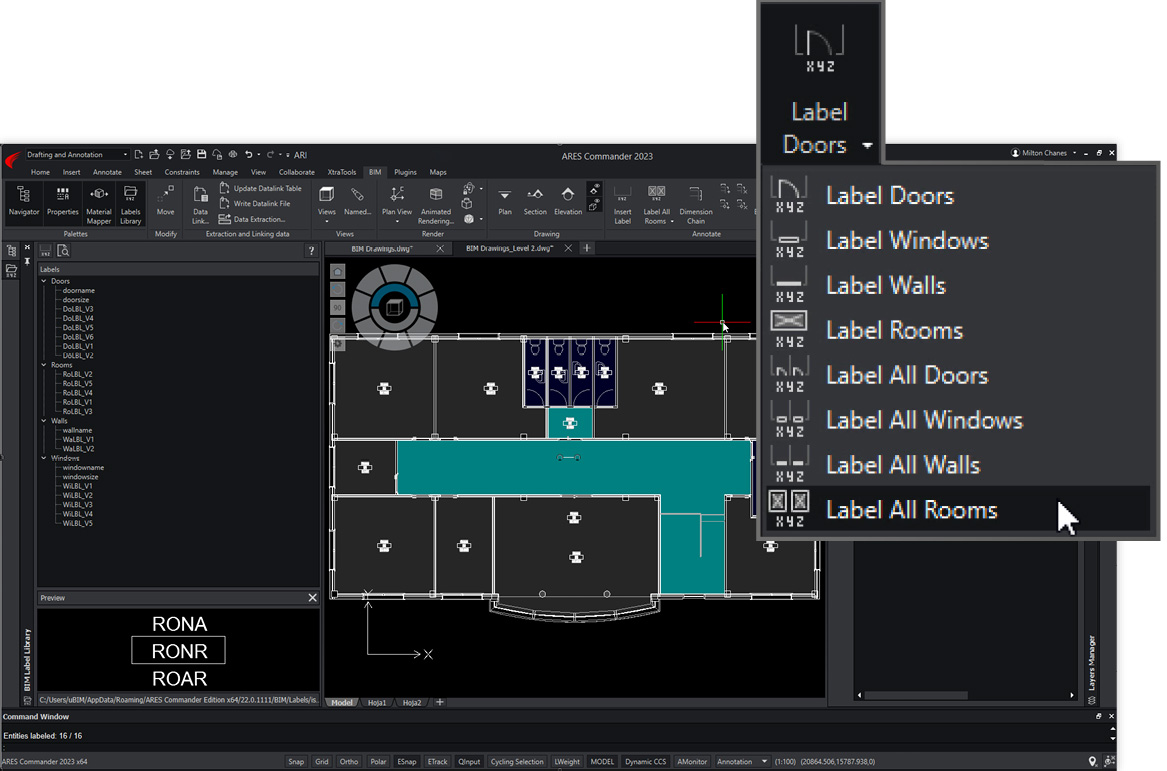Switch to BIM Drawings.dwg document tab
1167x771 pixels.
click(x=382, y=249)
